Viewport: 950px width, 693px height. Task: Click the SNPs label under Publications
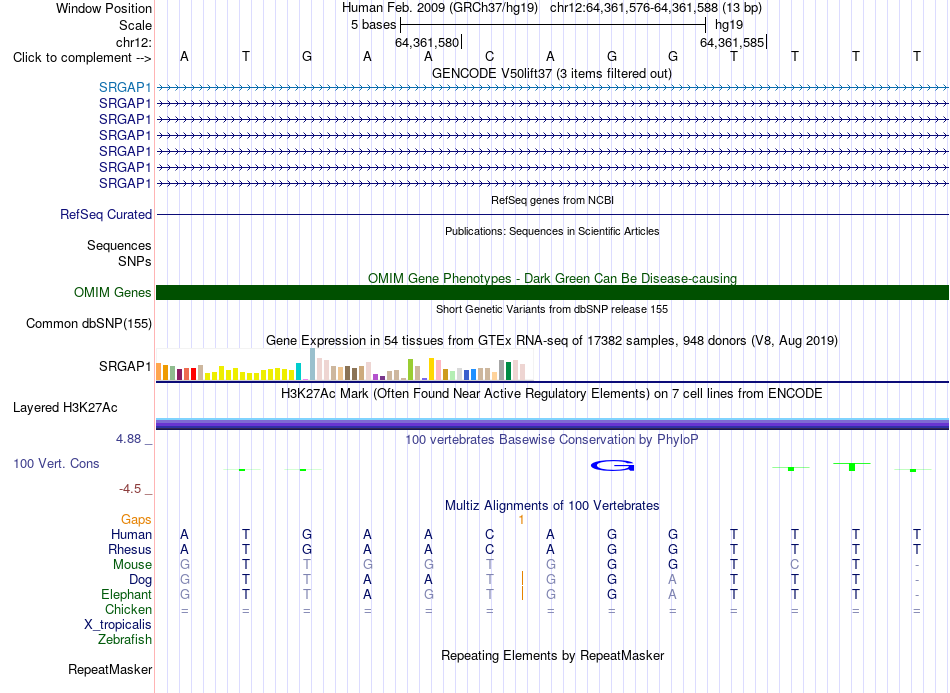pos(135,261)
